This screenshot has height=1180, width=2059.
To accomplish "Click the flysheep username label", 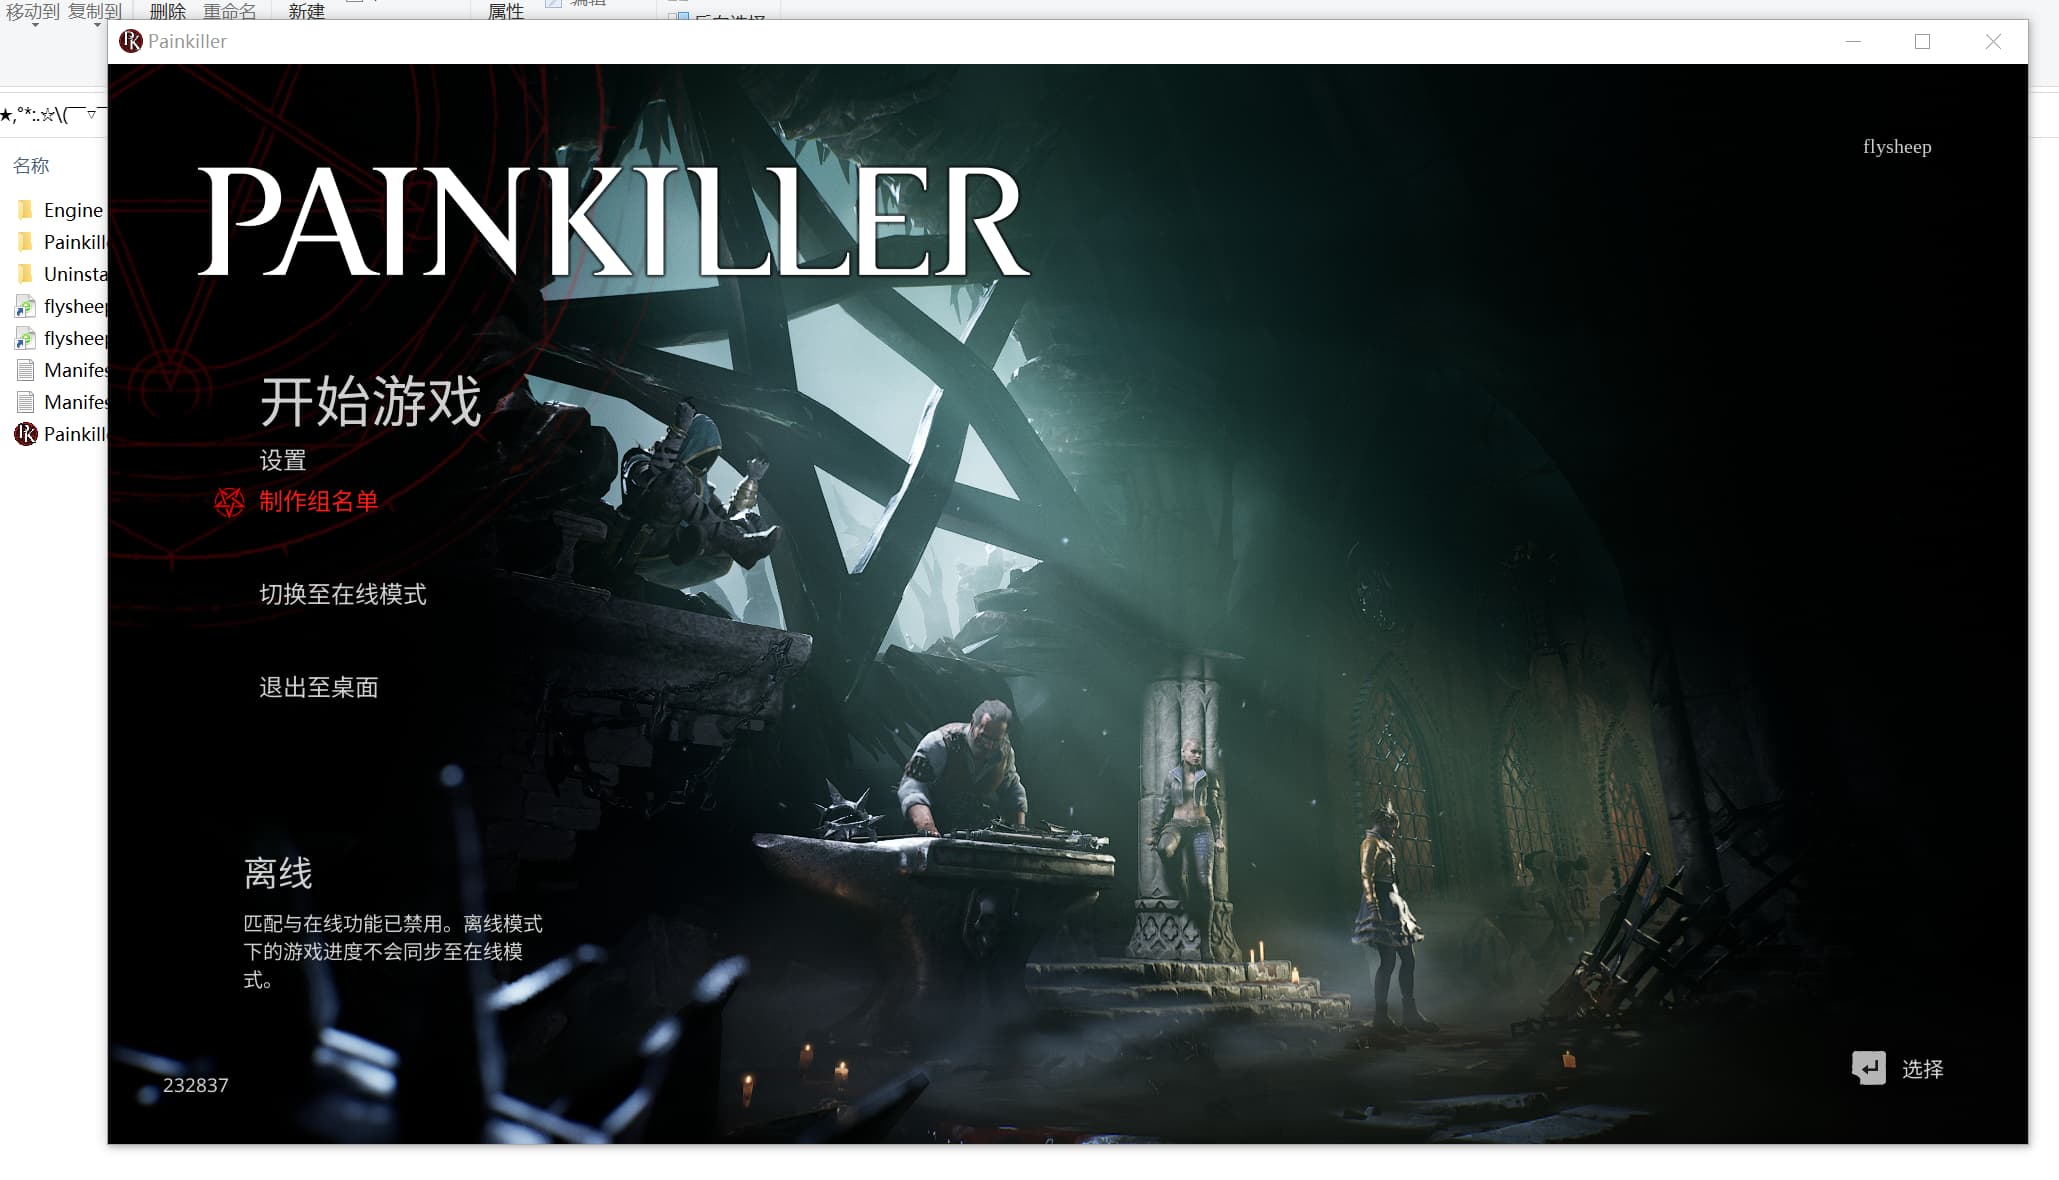I will (1896, 147).
